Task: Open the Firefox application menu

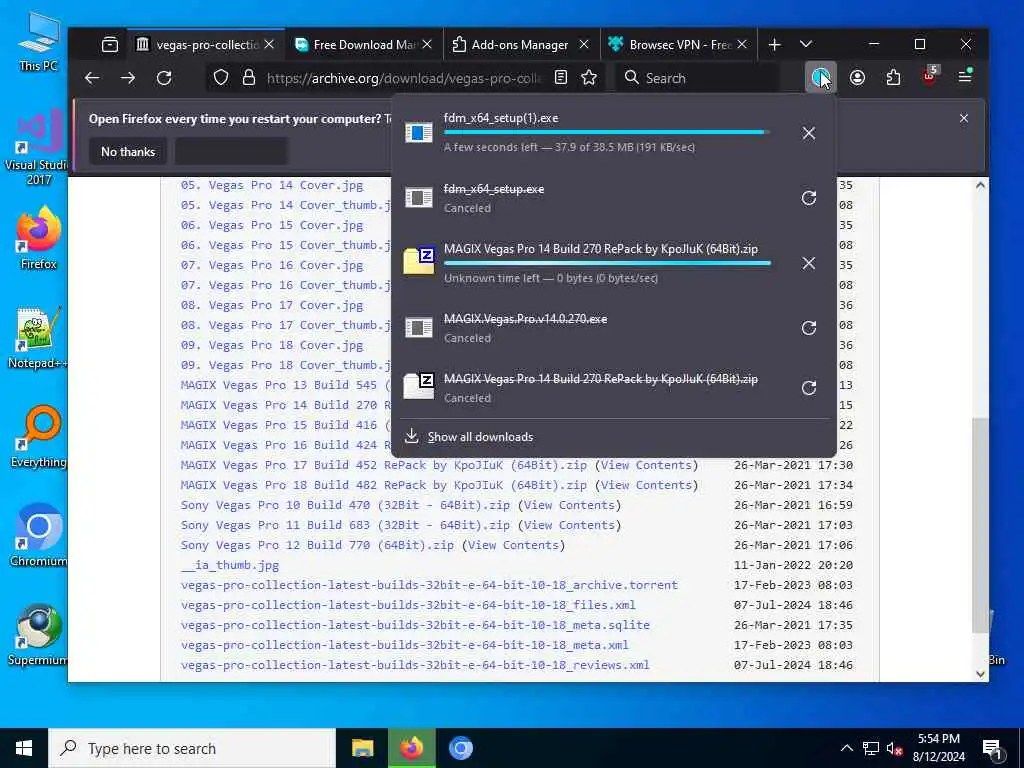Action: [965, 76]
